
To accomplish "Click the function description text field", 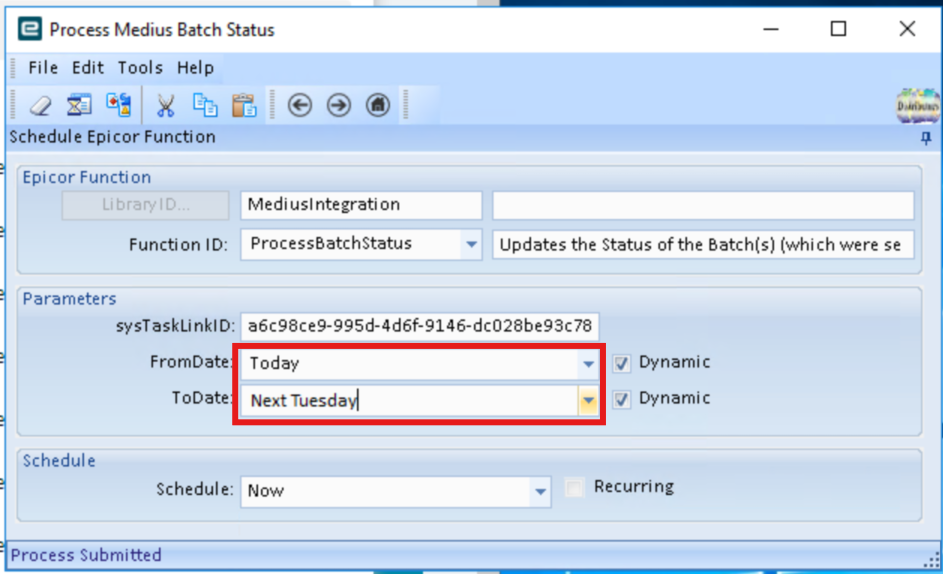I will coord(703,245).
